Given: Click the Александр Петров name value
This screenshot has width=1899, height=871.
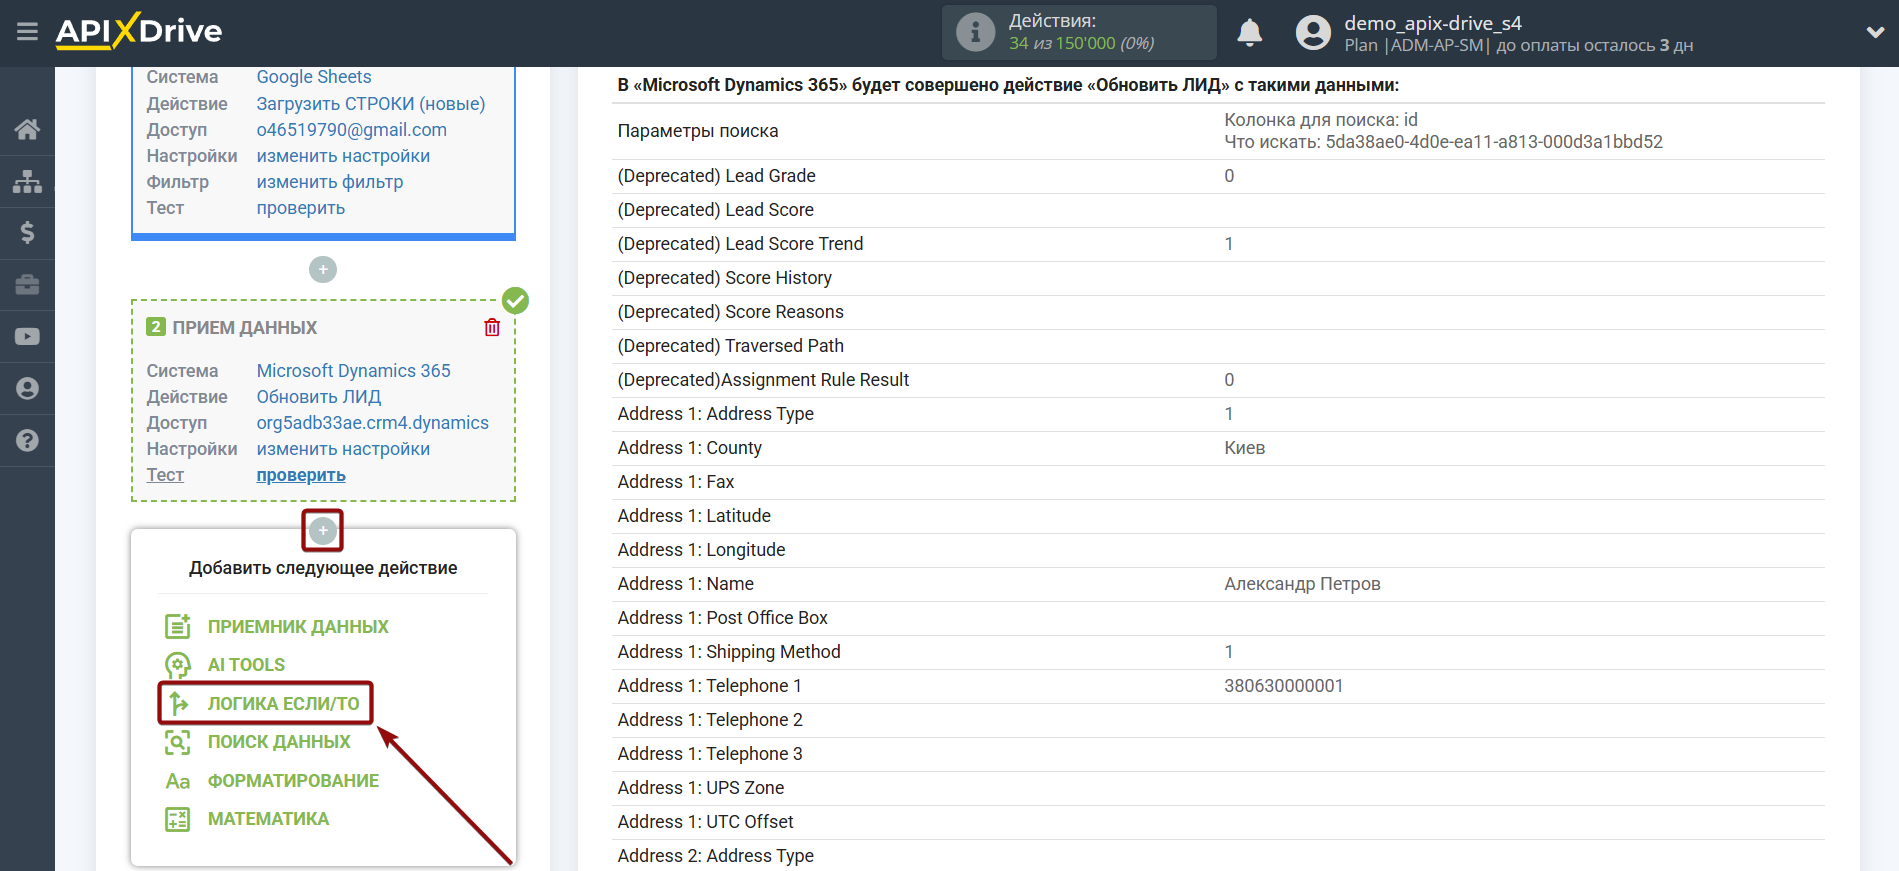Looking at the screenshot, I should pyautogui.click(x=1302, y=584).
